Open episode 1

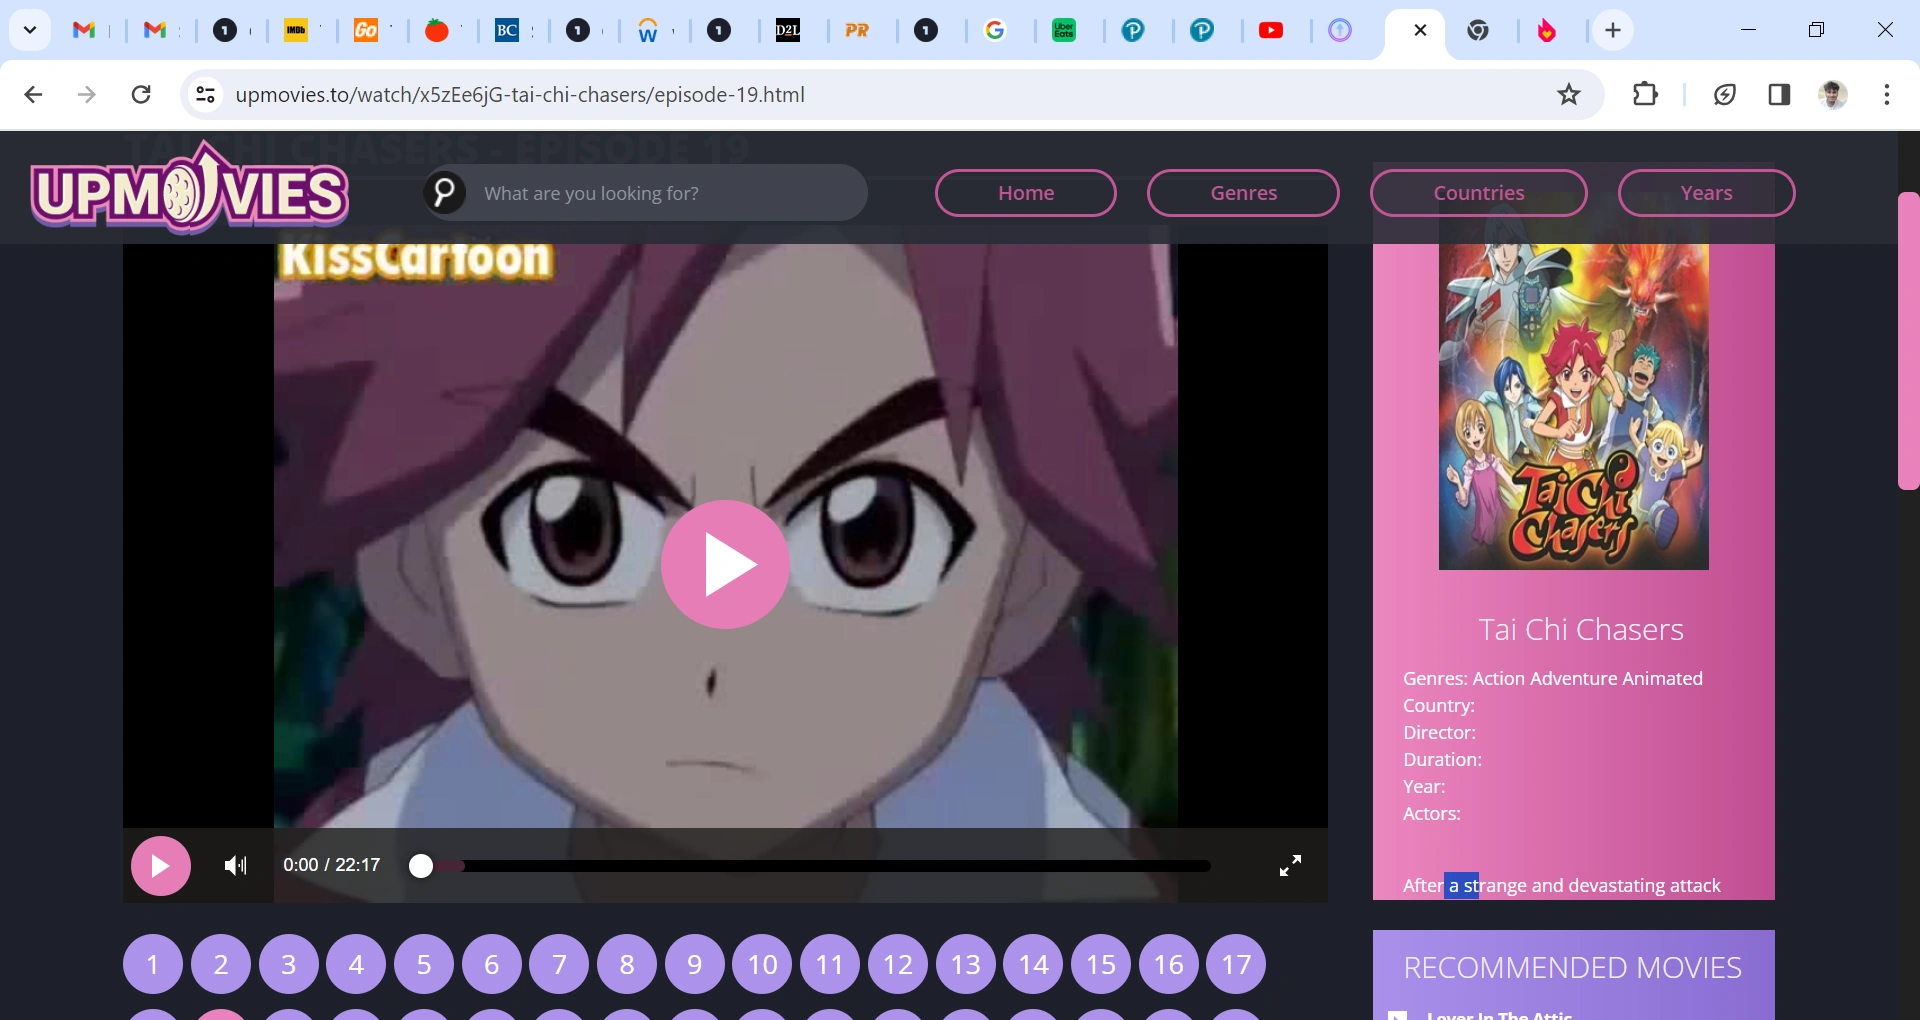[153, 964]
